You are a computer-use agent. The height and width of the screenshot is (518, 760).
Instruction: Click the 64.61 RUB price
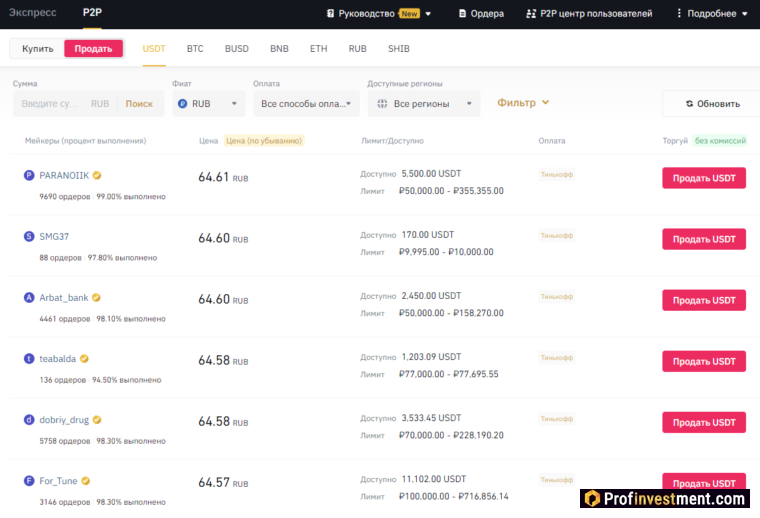click(223, 177)
